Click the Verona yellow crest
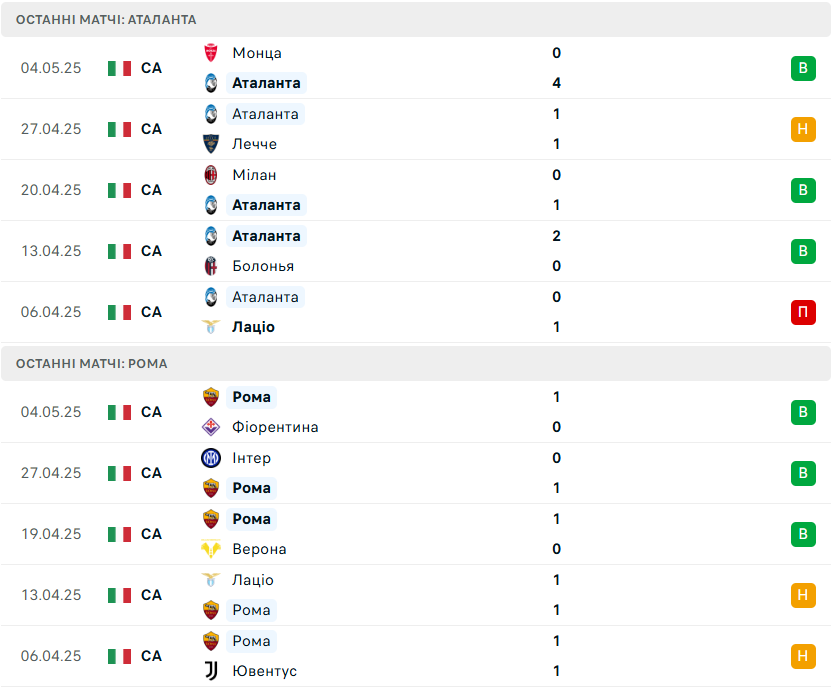Image resolution: width=833 pixels, height=690 pixels. pyautogui.click(x=211, y=549)
